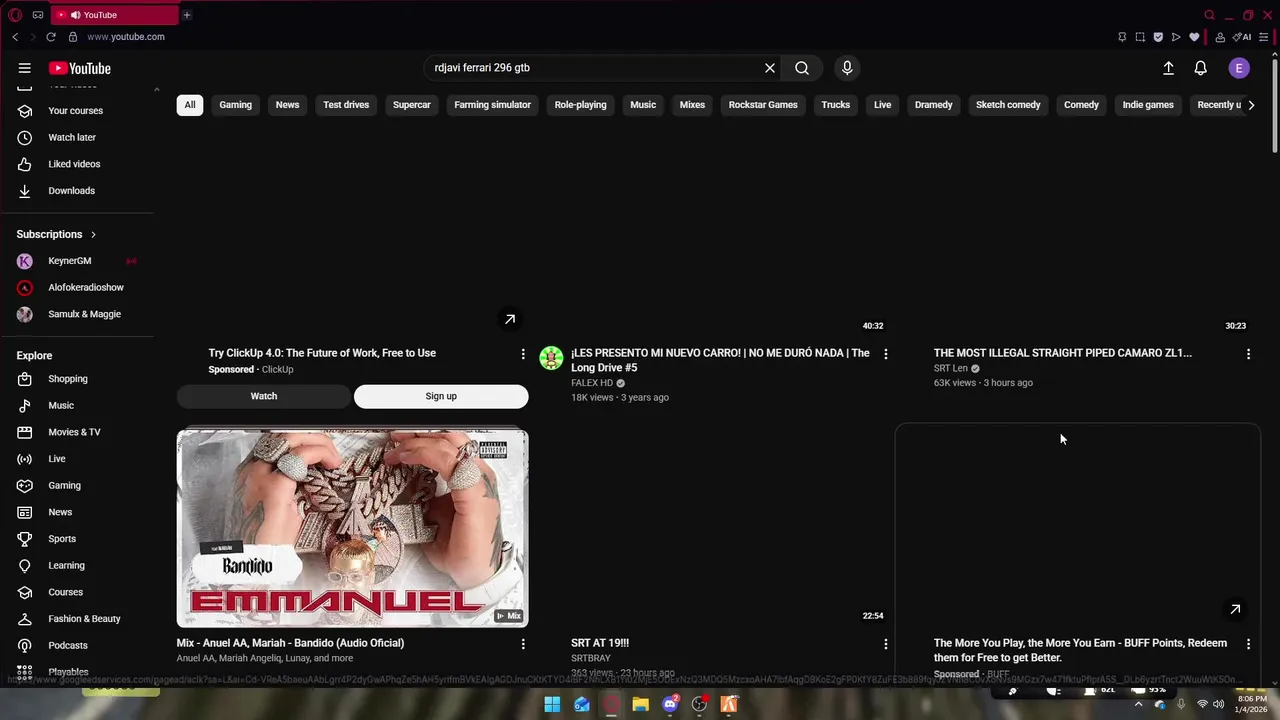This screenshot has height=720, width=1280.
Task: Select the Rockstar Games filter chip
Action: (x=763, y=105)
